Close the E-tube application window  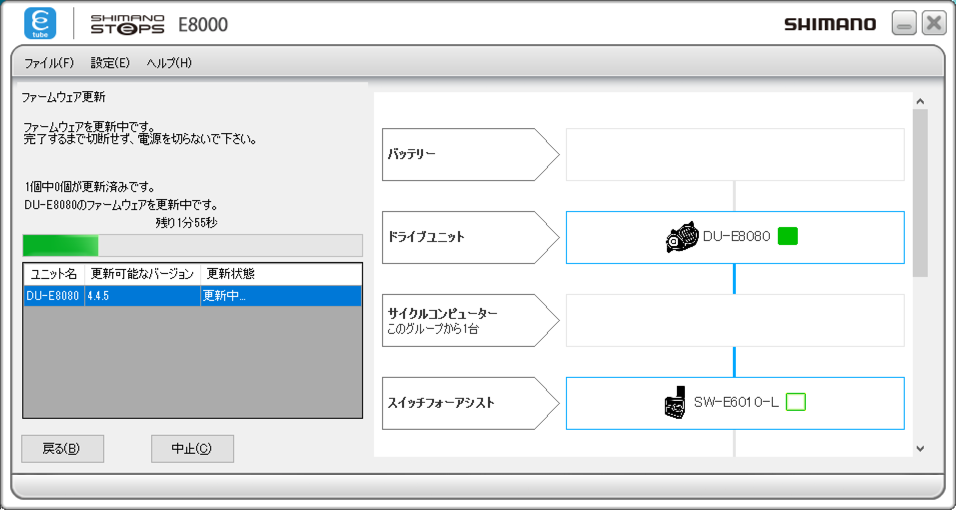(x=933, y=25)
